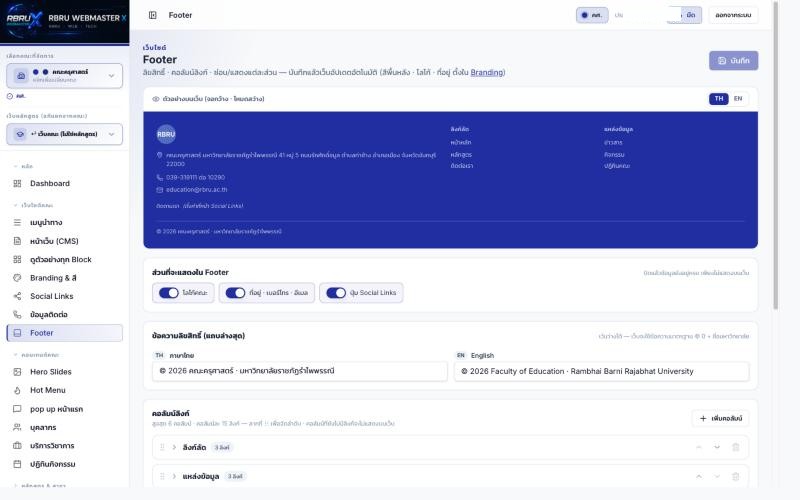Click the eye icon in the preview header

click(156, 99)
